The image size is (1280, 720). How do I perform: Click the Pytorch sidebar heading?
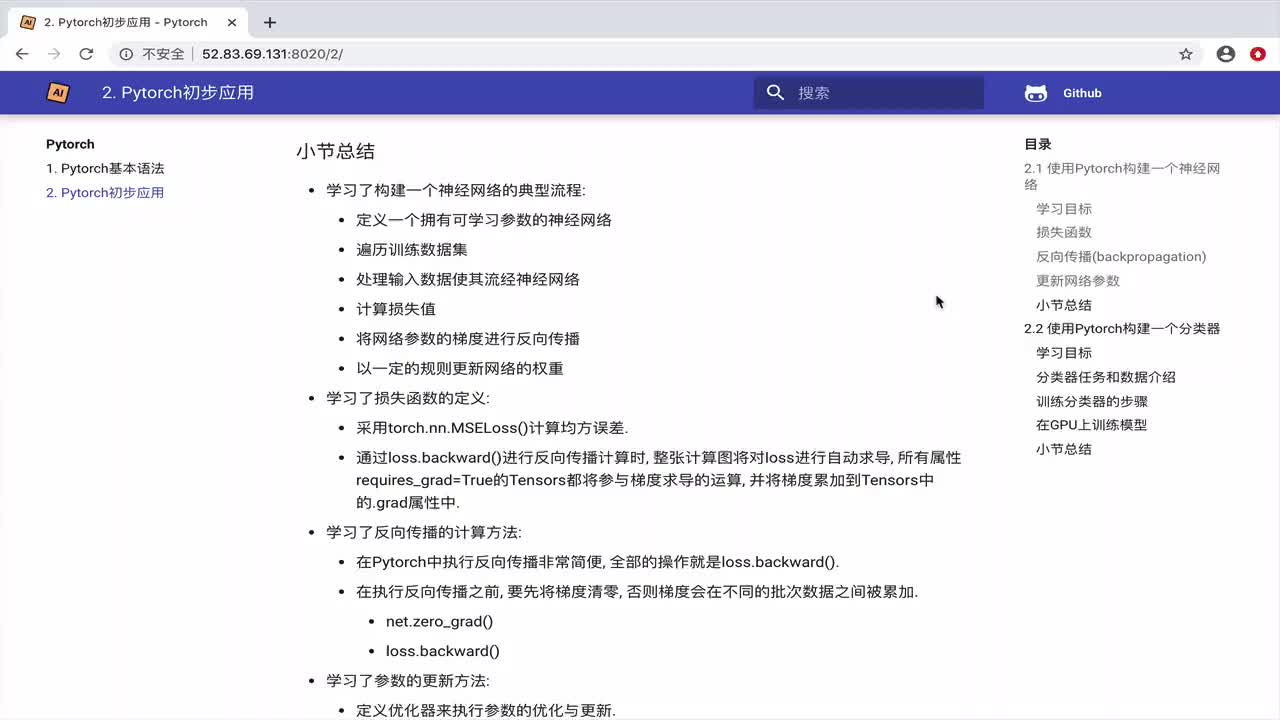(x=70, y=144)
